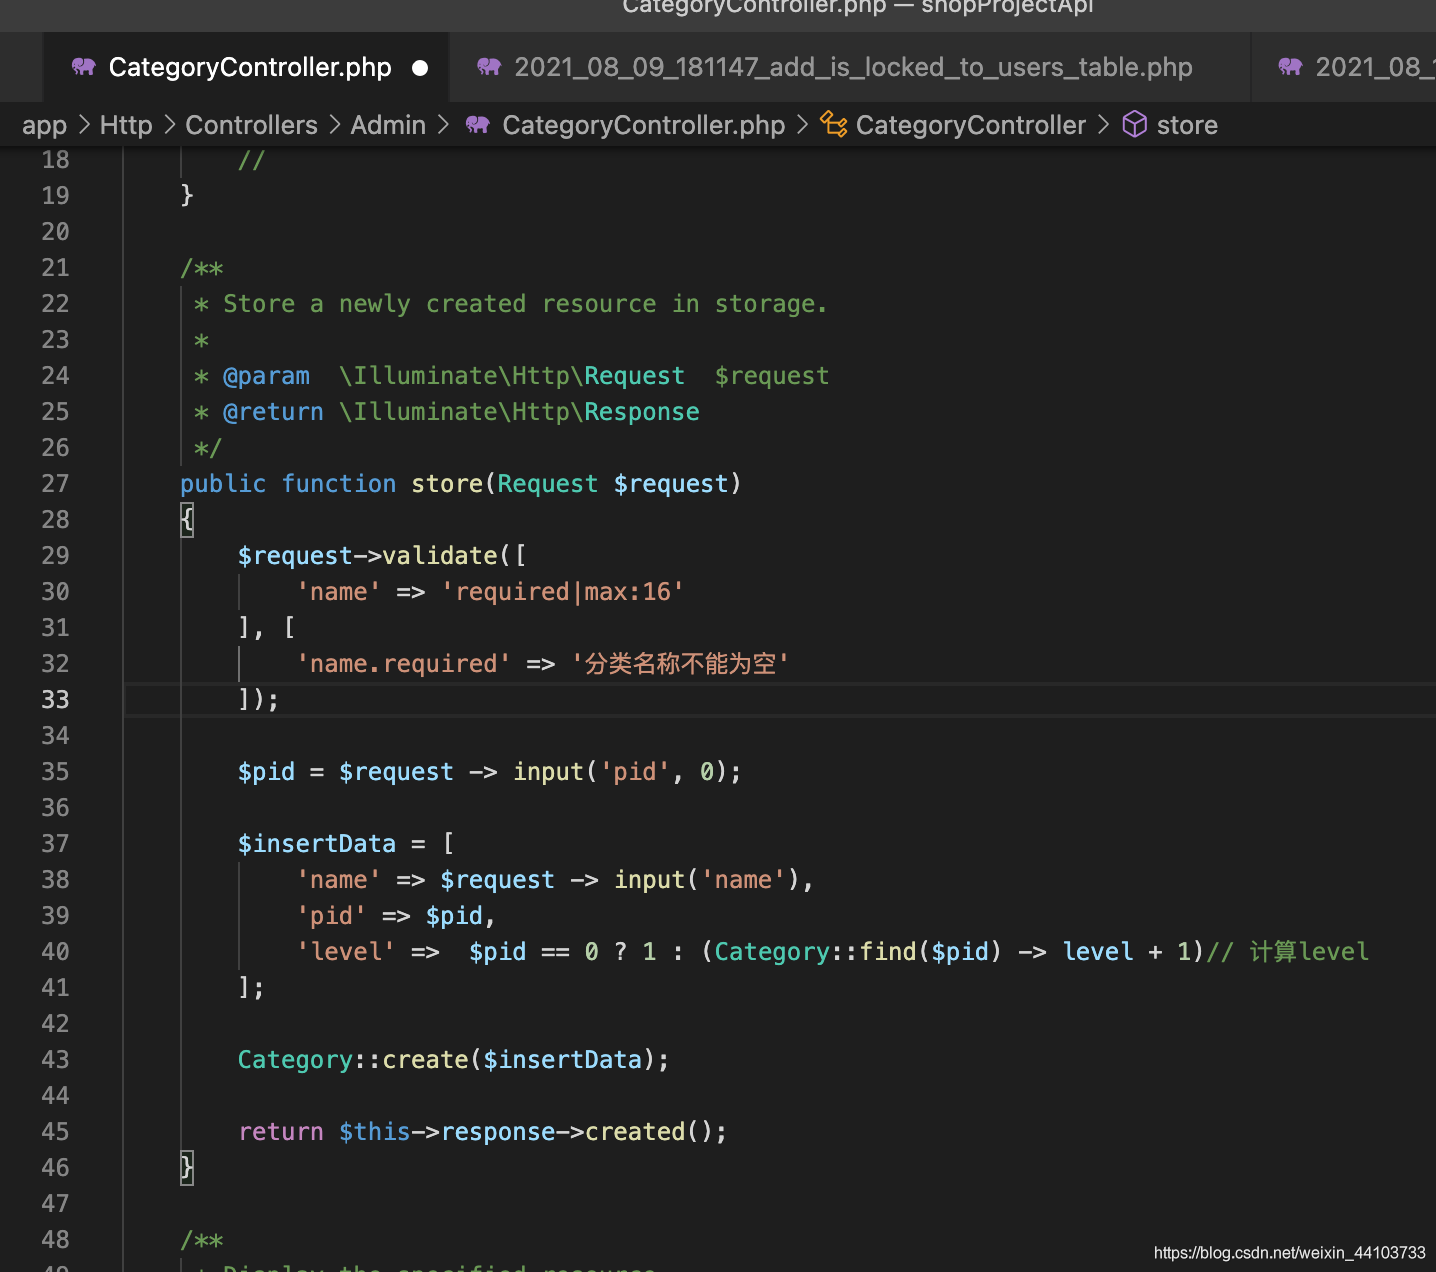This screenshot has height=1272, width=1436.
Task: Click 'created()' call on line 45
Action: point(649,1132)
